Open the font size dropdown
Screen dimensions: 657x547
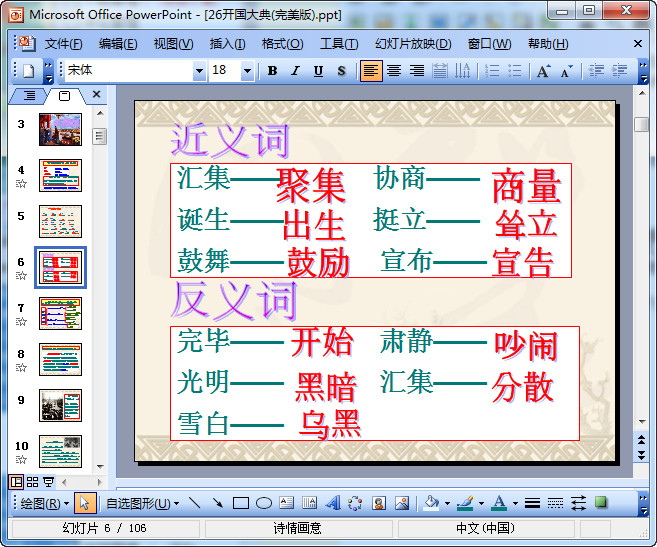click(x=248, y=71)
